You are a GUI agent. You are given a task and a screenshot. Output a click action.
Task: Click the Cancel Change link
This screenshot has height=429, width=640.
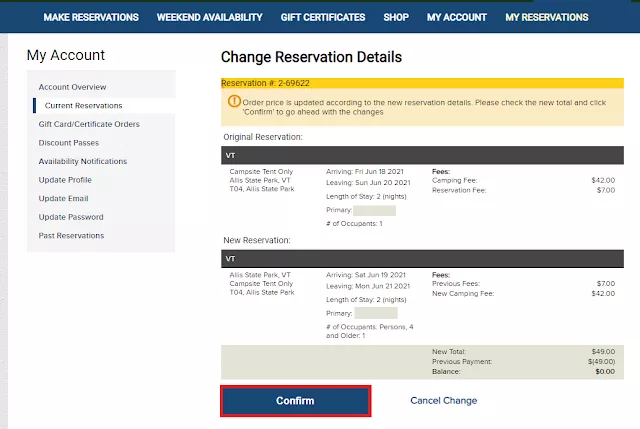pyautogui.click(x=444, y=400)
